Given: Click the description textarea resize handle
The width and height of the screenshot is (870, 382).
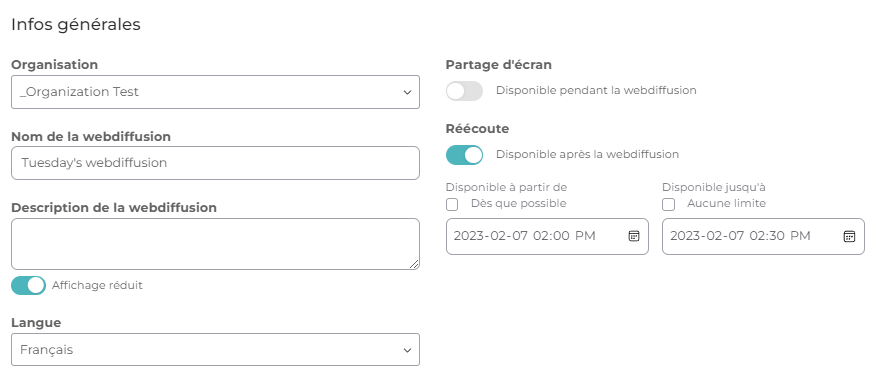Looking at the screenshot, I should (x=414, y=265).
